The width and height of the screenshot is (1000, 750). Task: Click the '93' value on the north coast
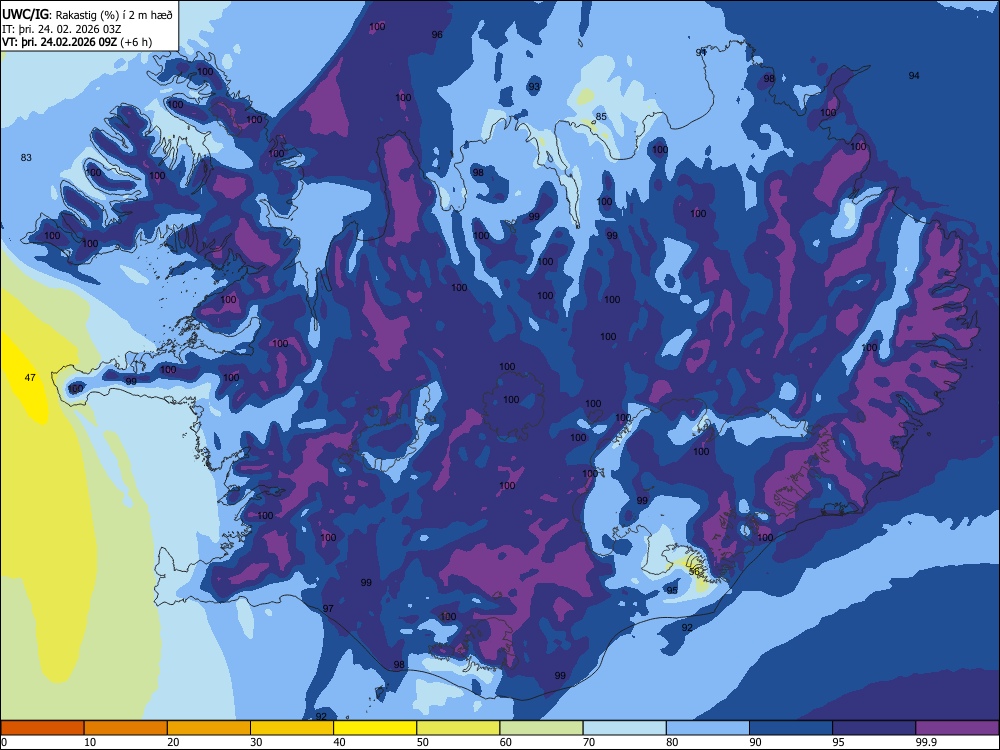click(x=534, y=86)
